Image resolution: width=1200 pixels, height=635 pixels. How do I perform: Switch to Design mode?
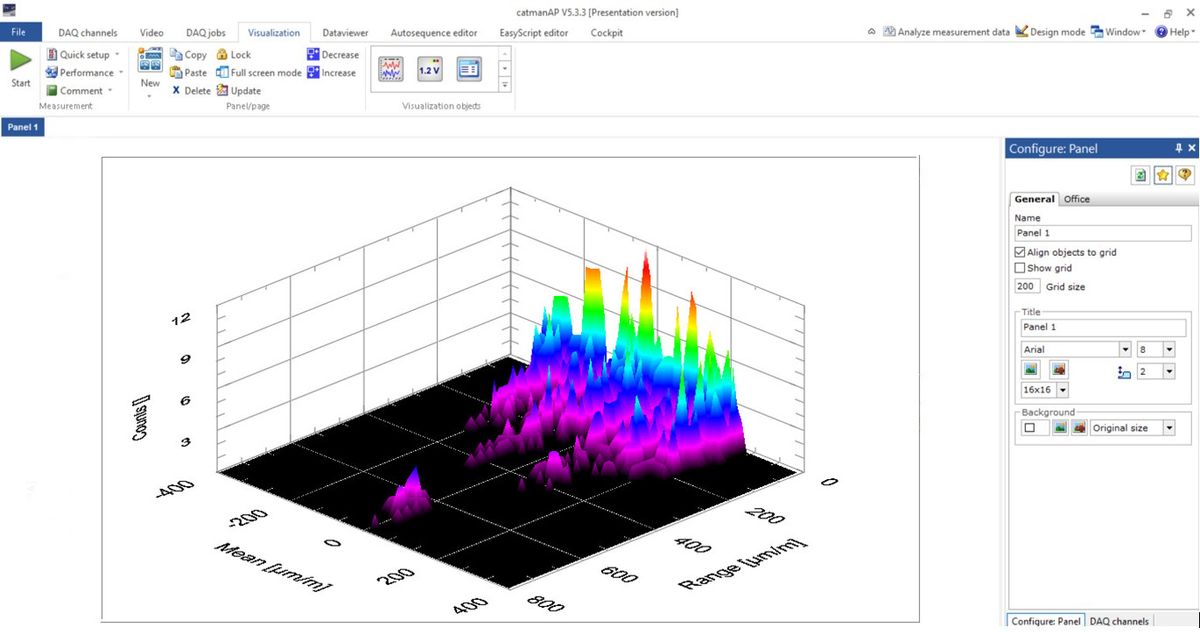pyautogui.click(x=1050, y=32)
